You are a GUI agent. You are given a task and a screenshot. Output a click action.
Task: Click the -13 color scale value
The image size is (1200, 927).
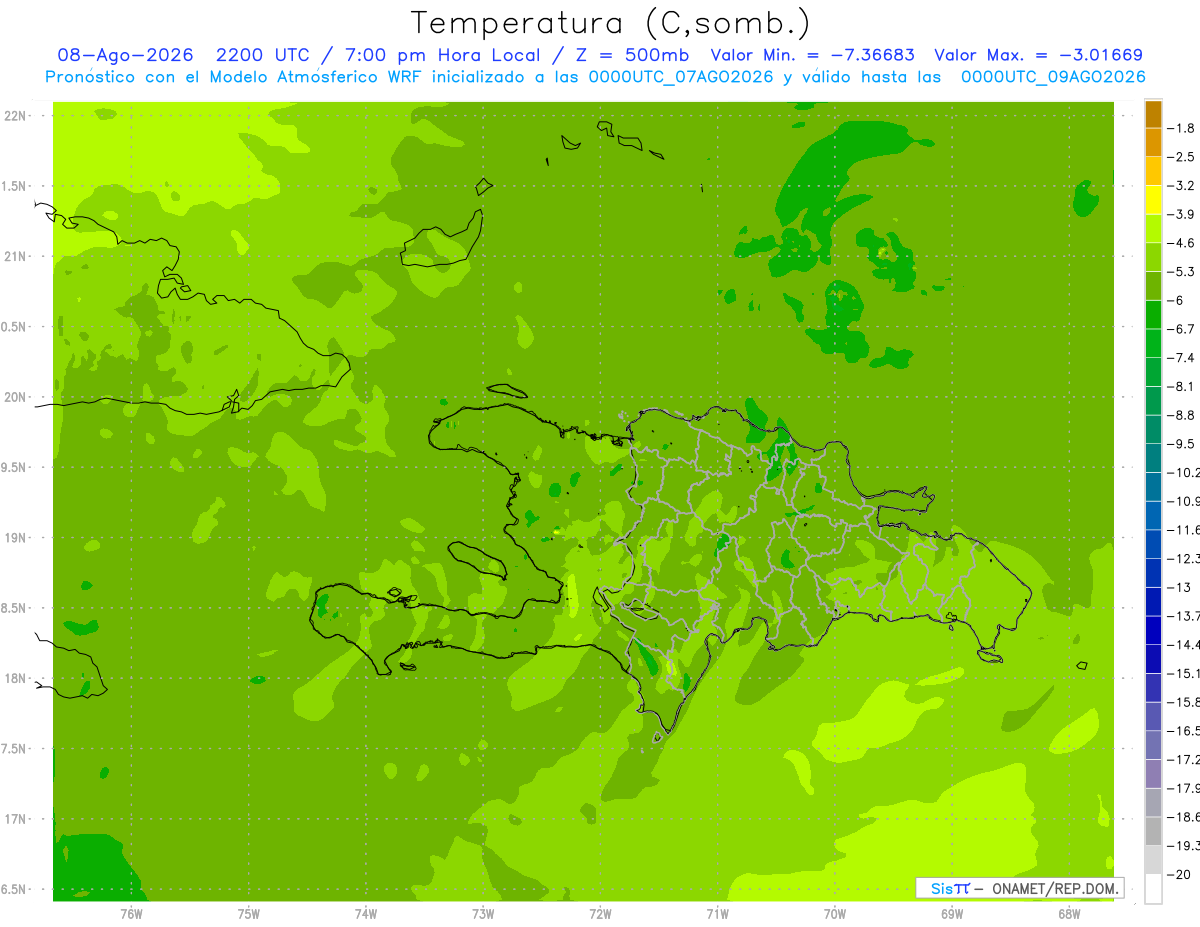1178,587
